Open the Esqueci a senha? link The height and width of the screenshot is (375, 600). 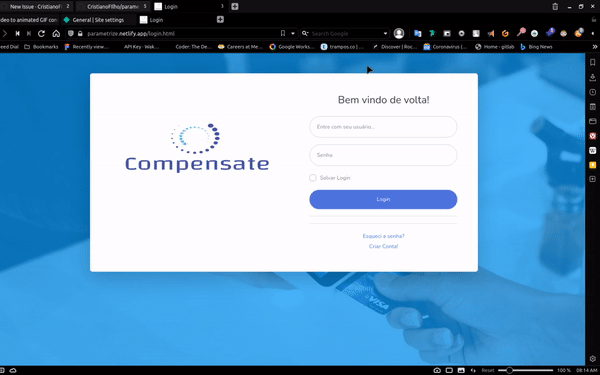pos(383,236)
